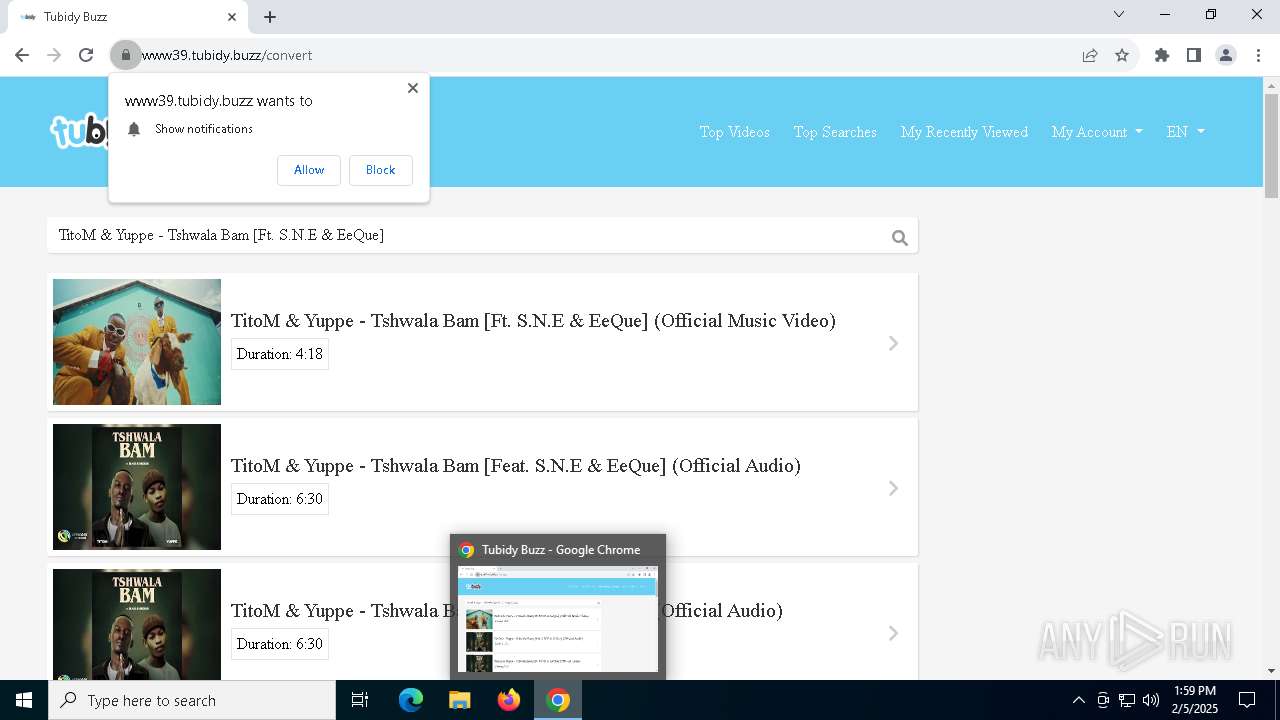Click the third result Tshwala Bam thumbnail
The height and width of the screenshot is (720, 1280).
coord(137,625)
